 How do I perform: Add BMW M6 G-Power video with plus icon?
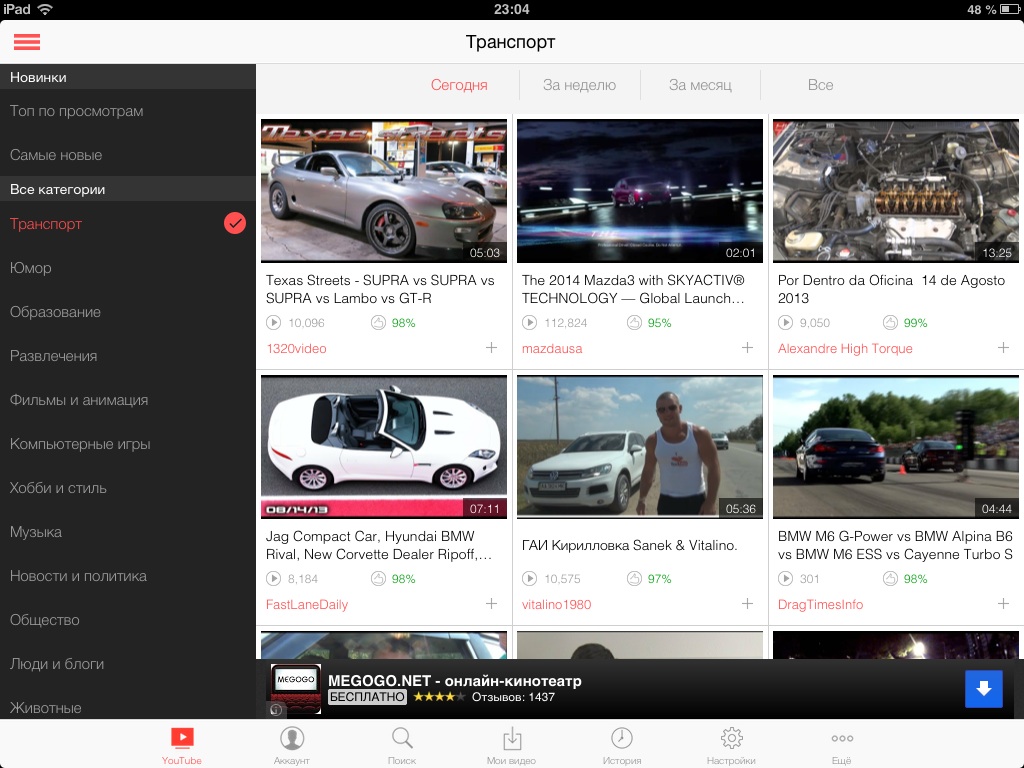(1004, 604)
